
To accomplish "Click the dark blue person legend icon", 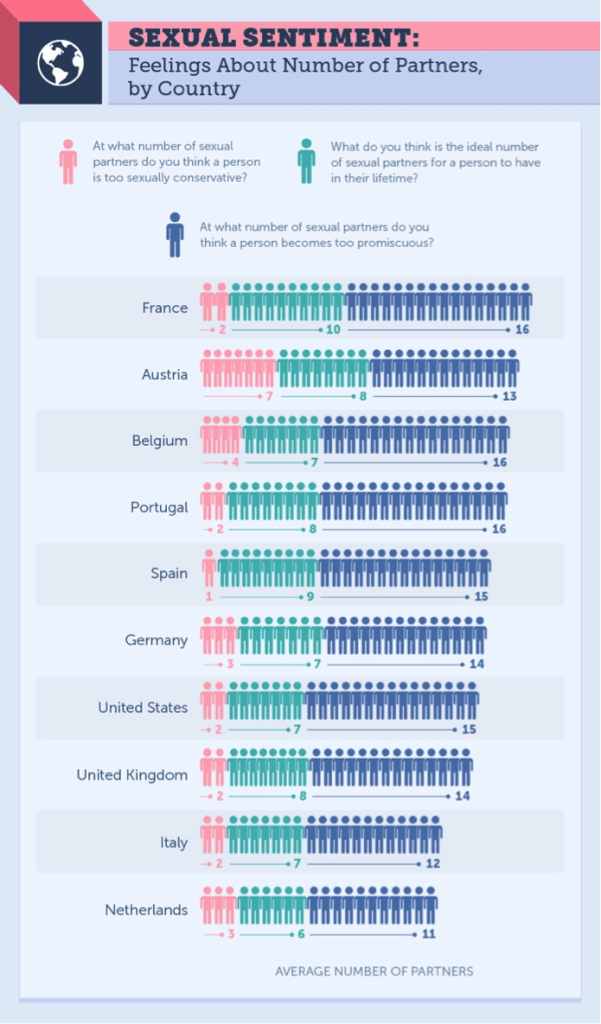I will 174,234.
